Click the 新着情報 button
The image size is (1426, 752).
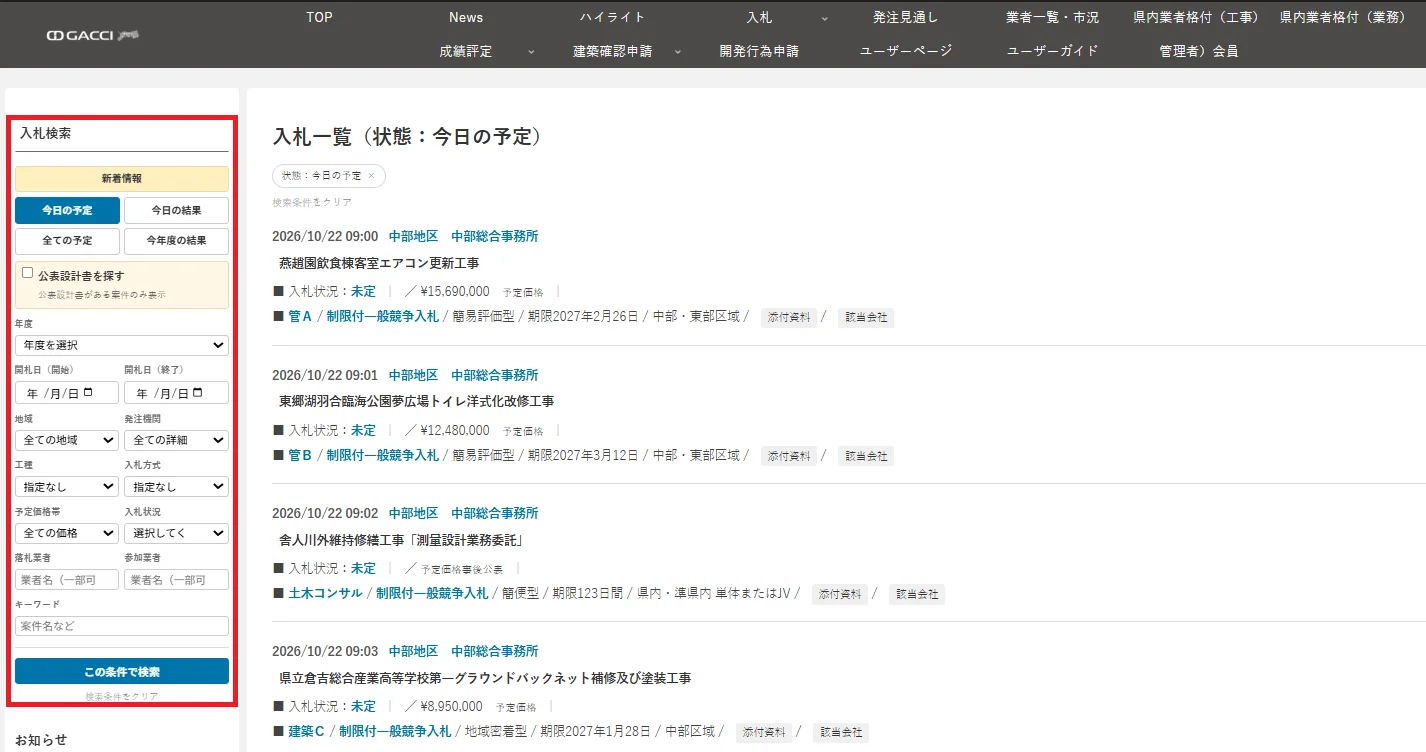tap(122, 179)
